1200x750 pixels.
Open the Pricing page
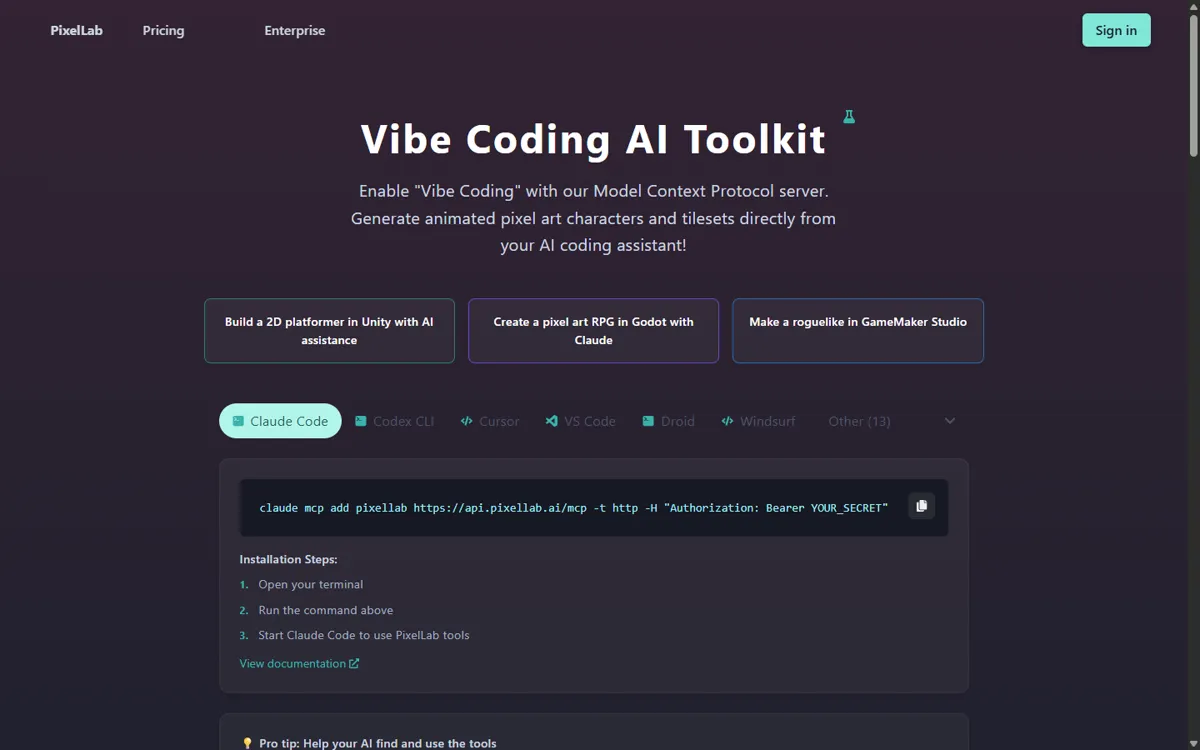(x=163, y=30)
